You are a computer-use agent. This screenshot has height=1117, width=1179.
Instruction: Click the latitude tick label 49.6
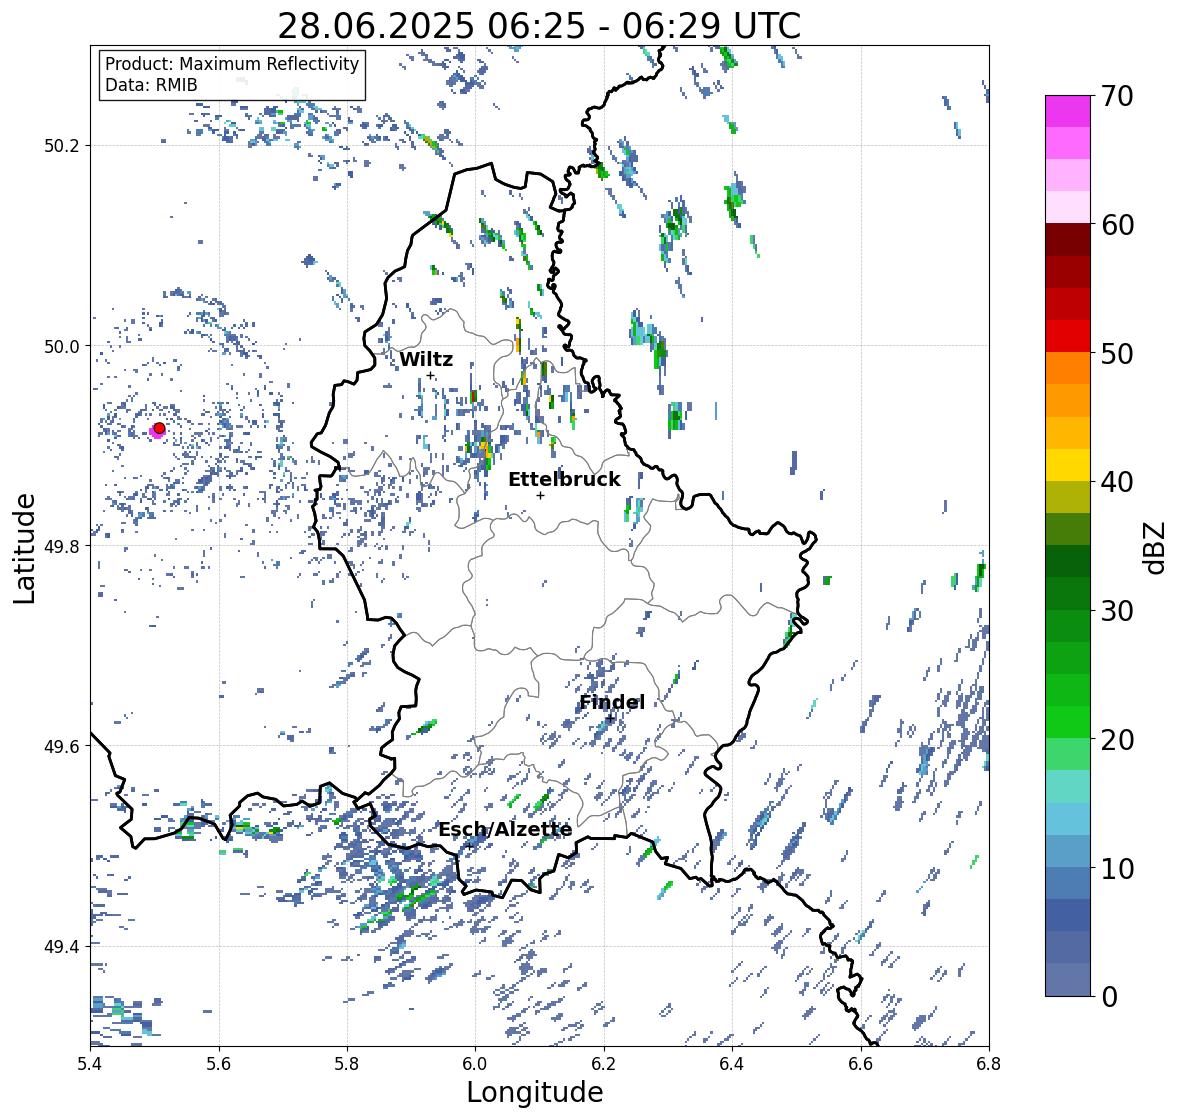pyautogui.click(x=62, y=746)
